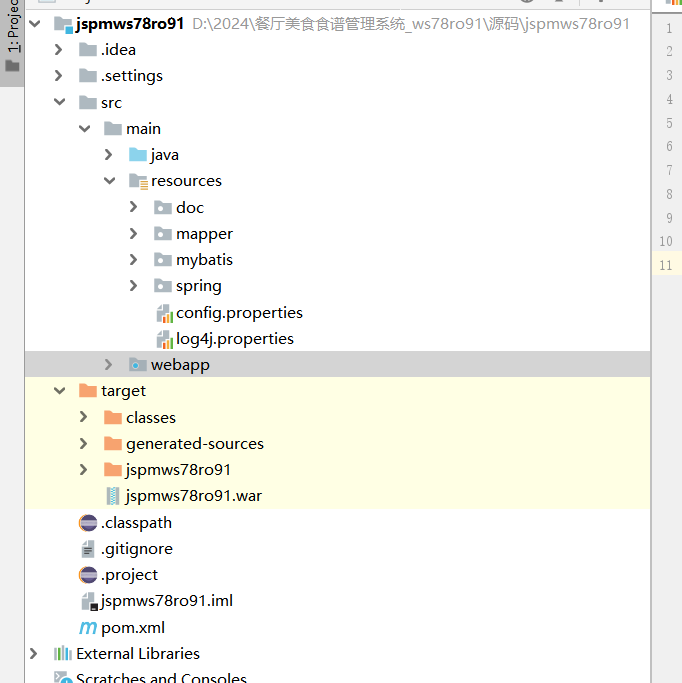Image resolution: width=682 pixels, height=683 pixels.
Task: Collapse the target folder
Action: point(59,391)
